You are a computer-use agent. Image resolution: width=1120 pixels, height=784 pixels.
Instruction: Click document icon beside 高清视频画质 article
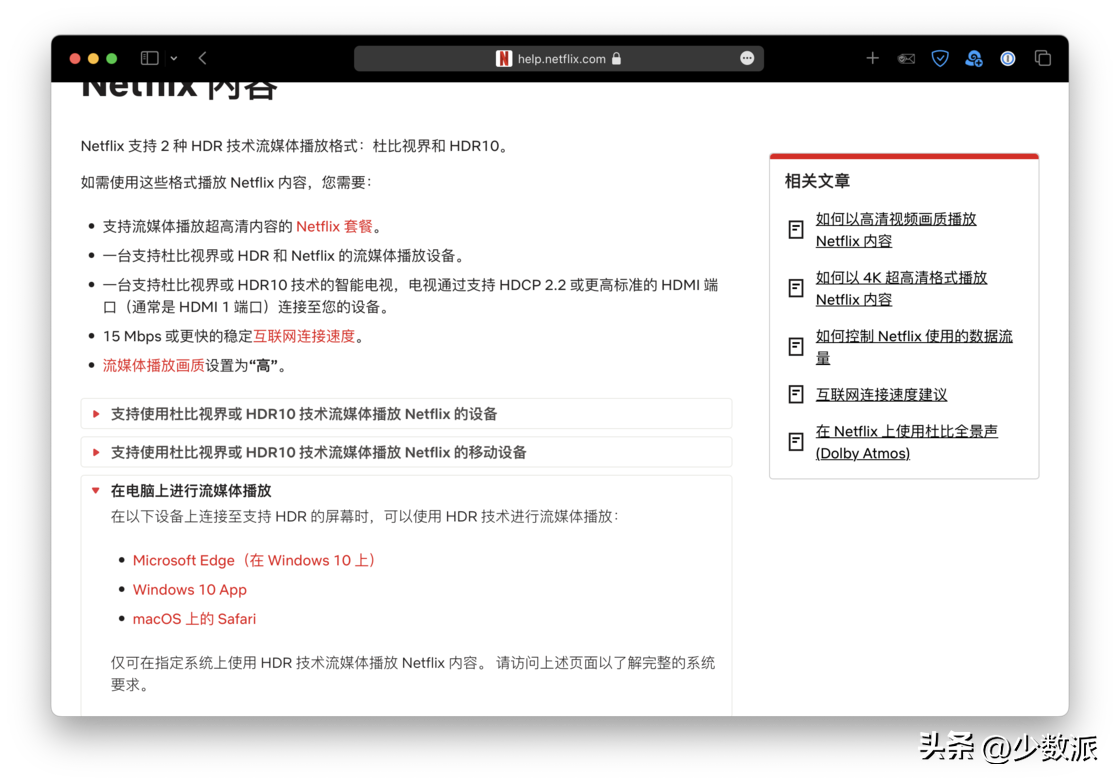tap(796, 230)
